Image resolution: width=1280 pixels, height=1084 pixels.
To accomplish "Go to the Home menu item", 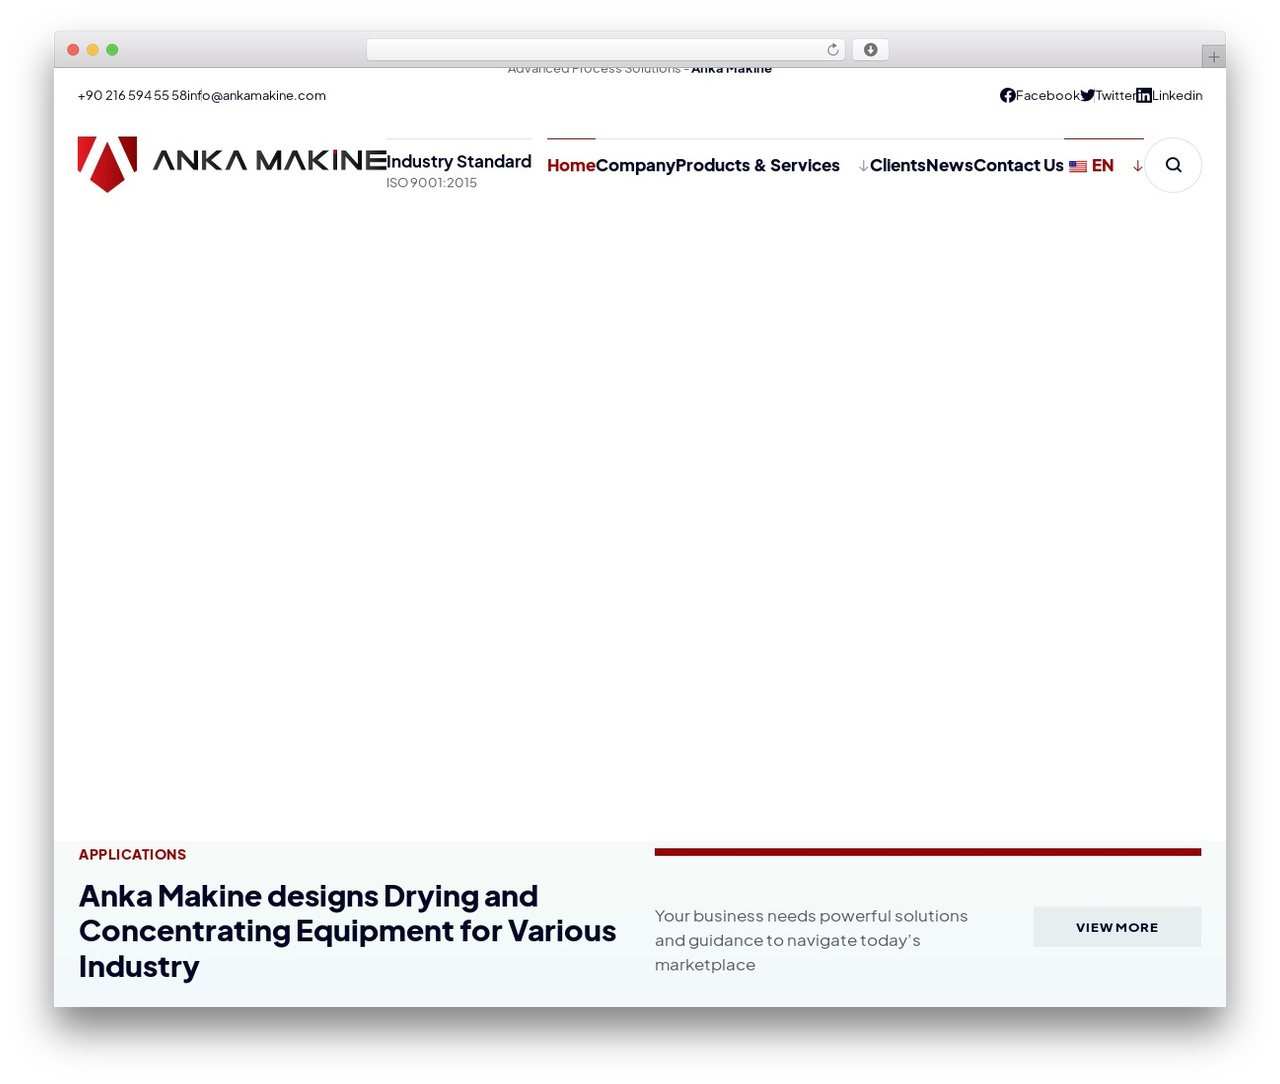I will click(571, 165).
